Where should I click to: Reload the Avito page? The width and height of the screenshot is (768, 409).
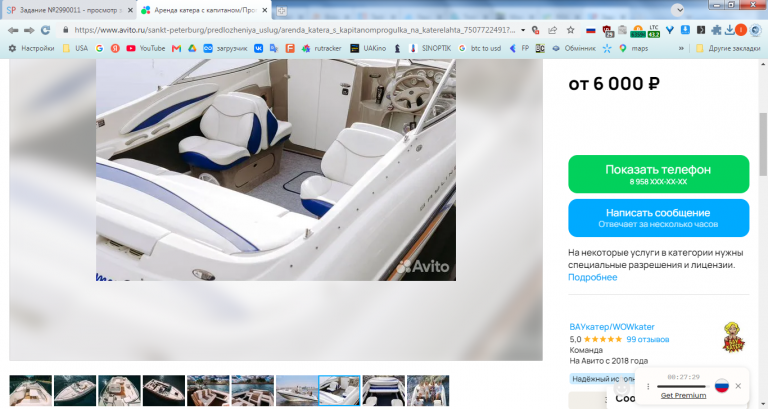coord(45,30)
